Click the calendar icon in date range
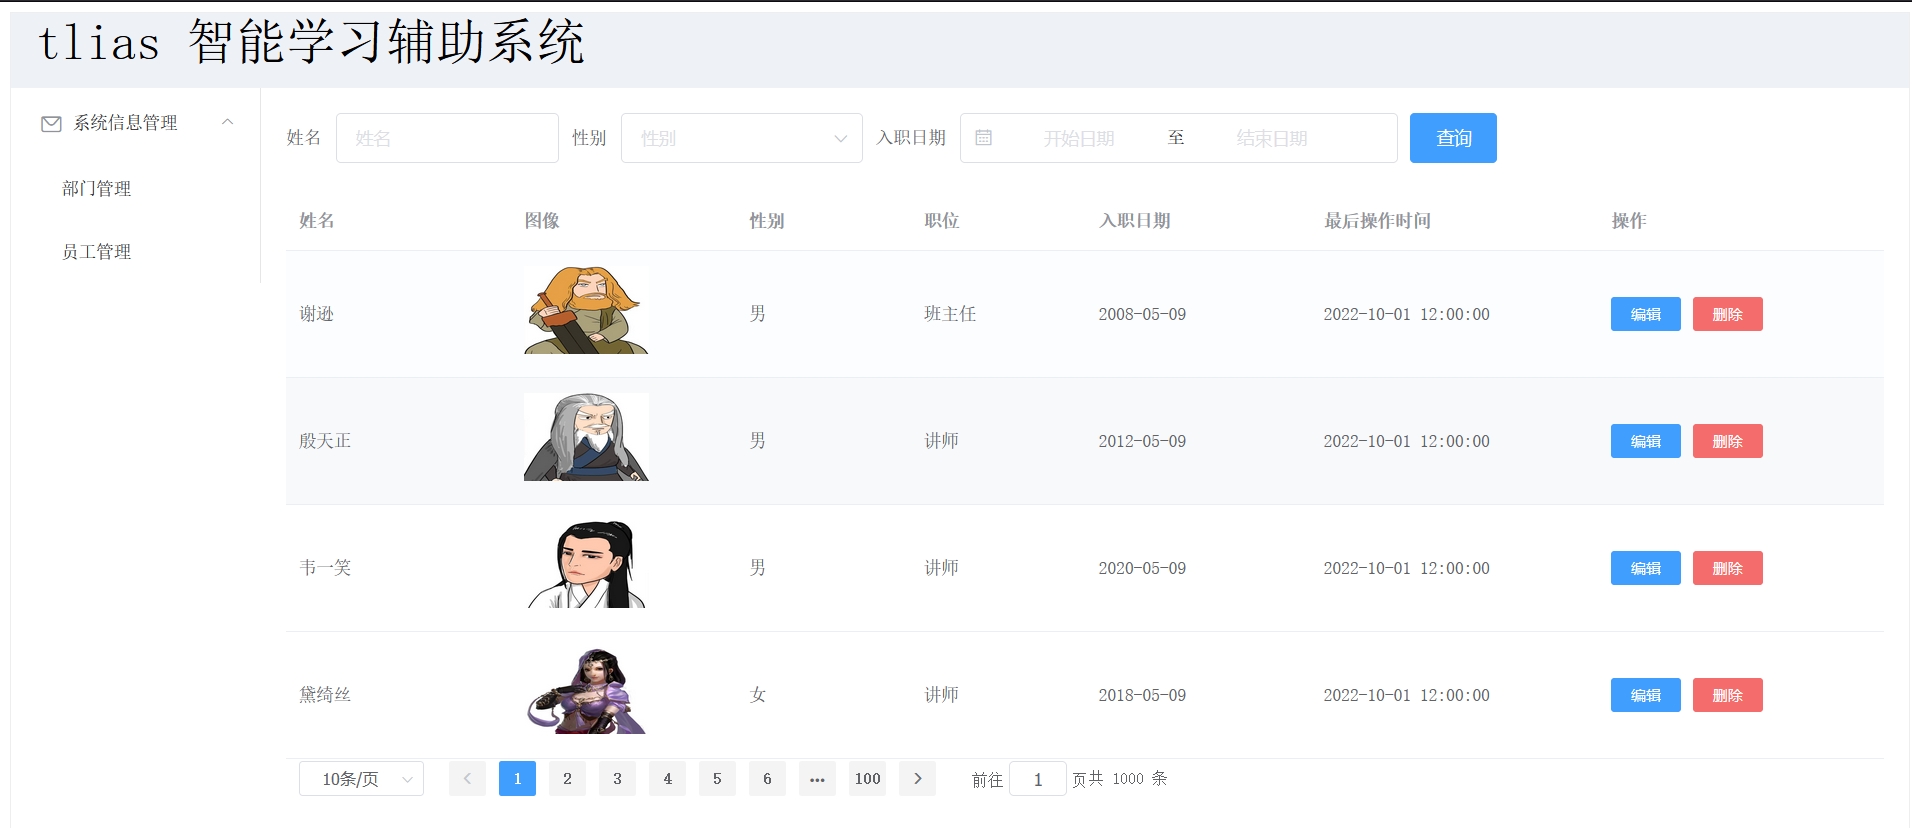The height and width of the screenshot is (828, 1912). (x=984, y=138)
